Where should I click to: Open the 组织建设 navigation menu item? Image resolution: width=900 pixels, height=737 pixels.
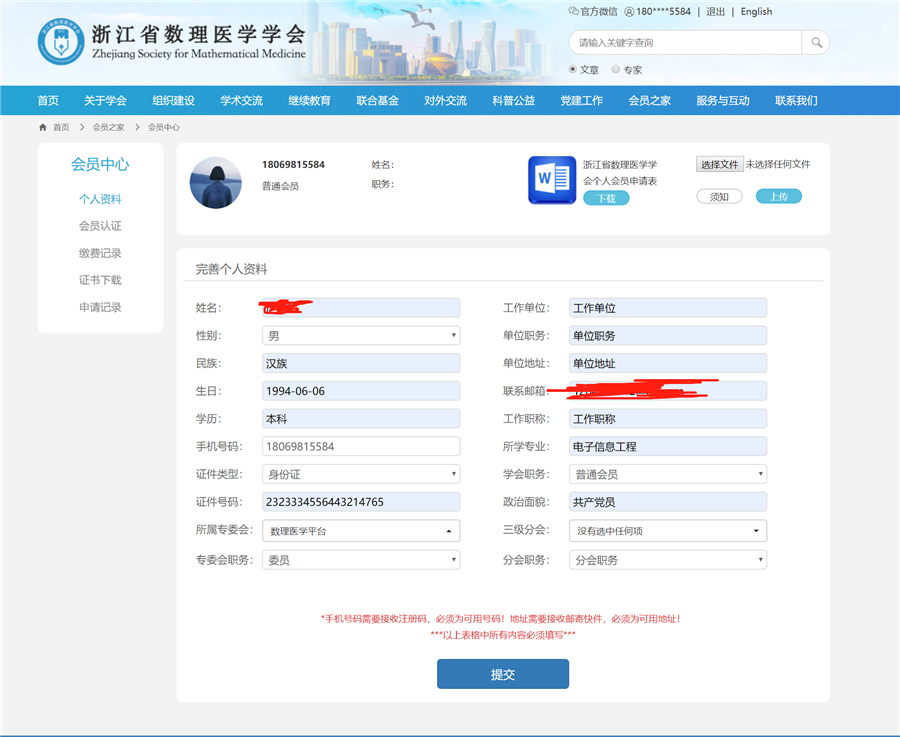tap(173, 100)
